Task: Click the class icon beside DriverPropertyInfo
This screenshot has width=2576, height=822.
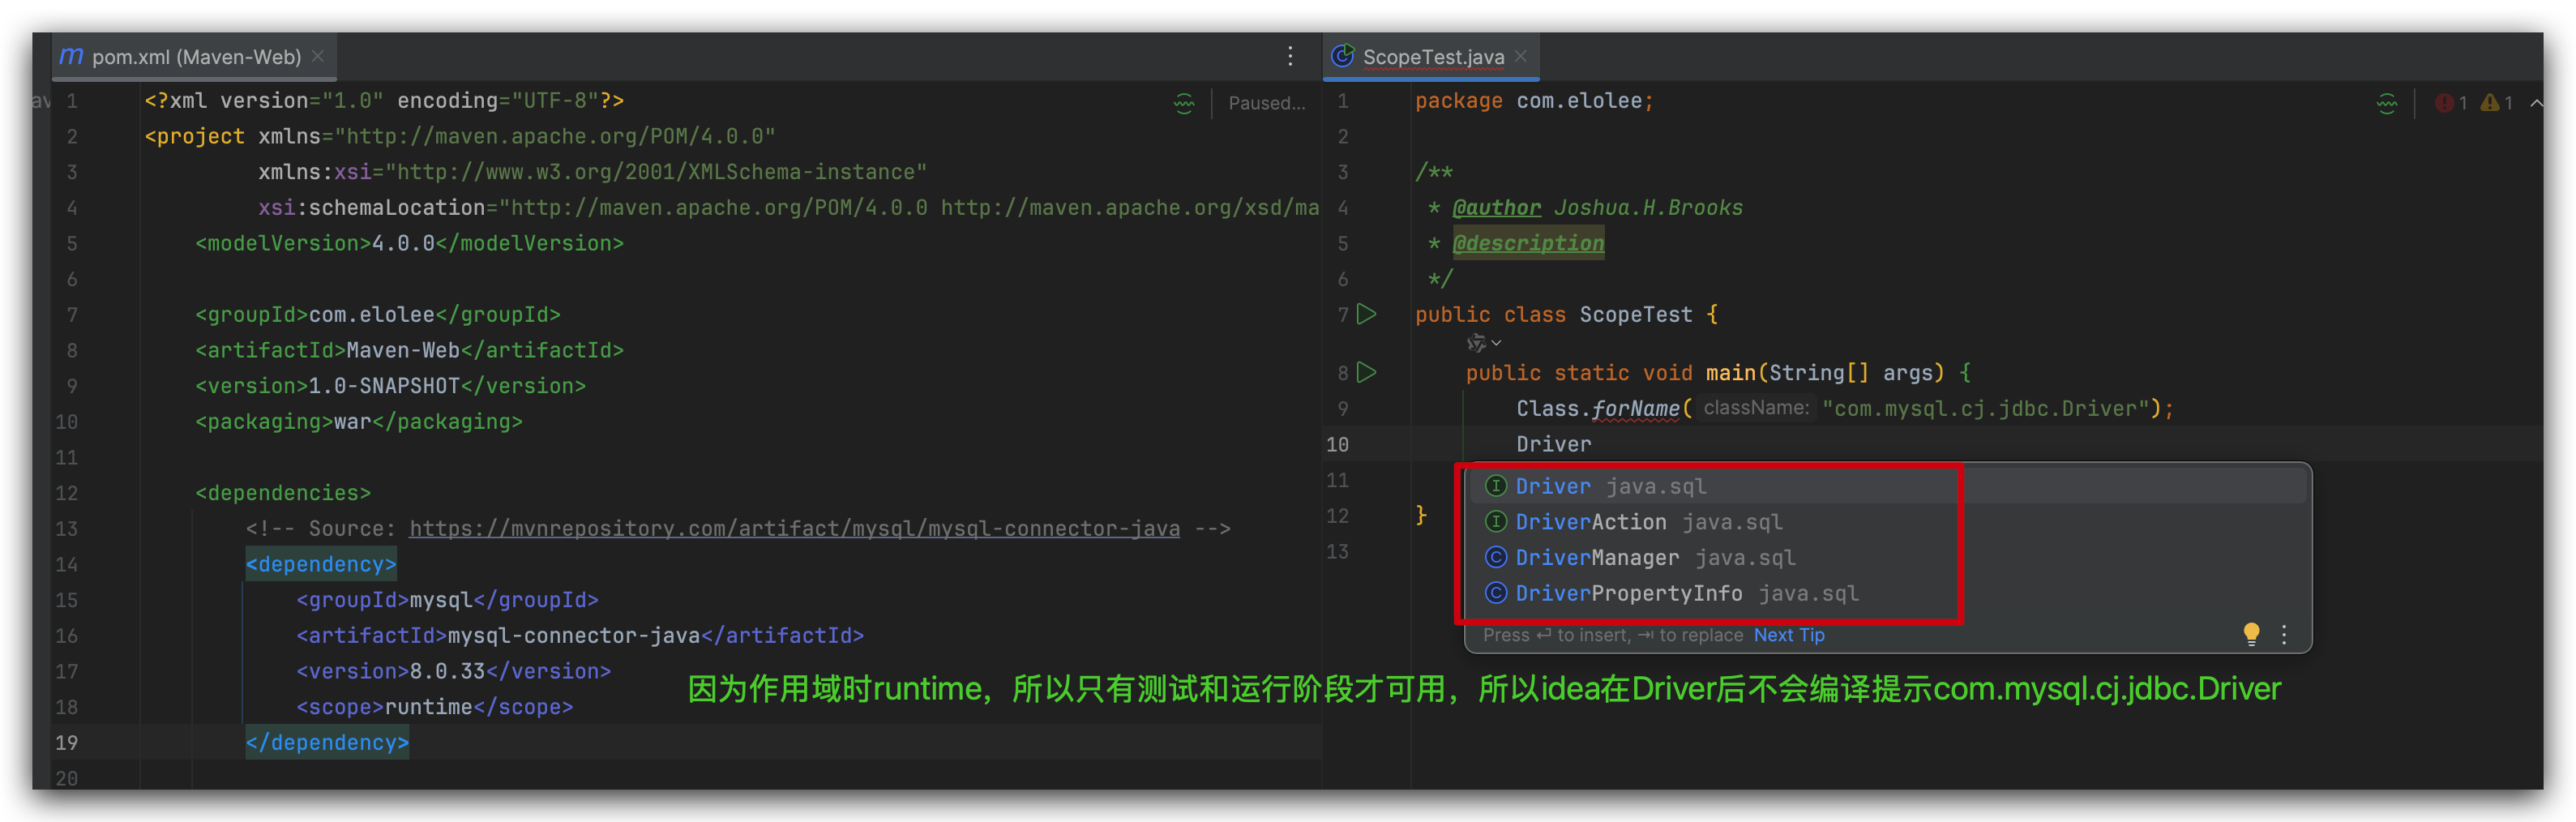Action: (1495, 594)
